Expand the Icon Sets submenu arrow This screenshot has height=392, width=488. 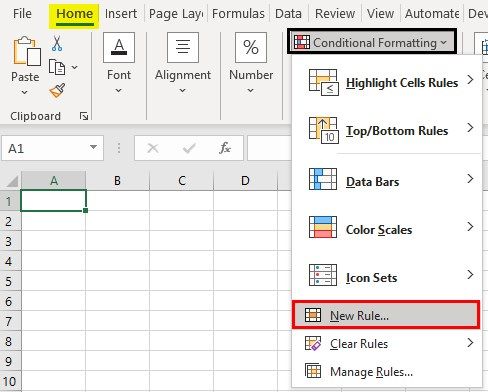(470, 275)
